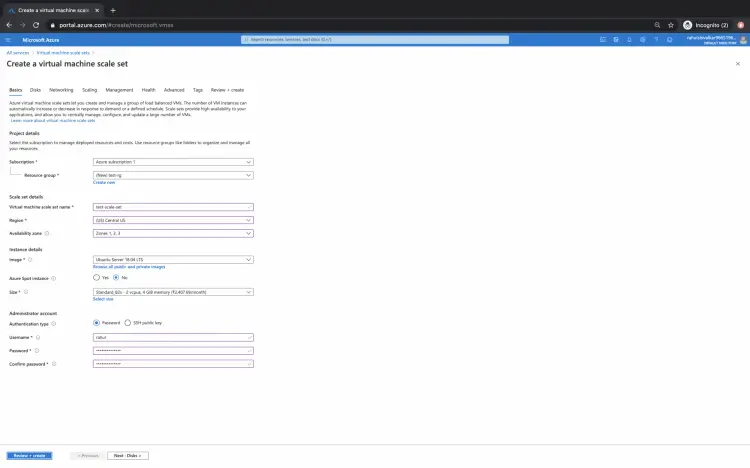The image size is (750, 468).
Task: Open Azure help question mark
Action: click(656, 40)
